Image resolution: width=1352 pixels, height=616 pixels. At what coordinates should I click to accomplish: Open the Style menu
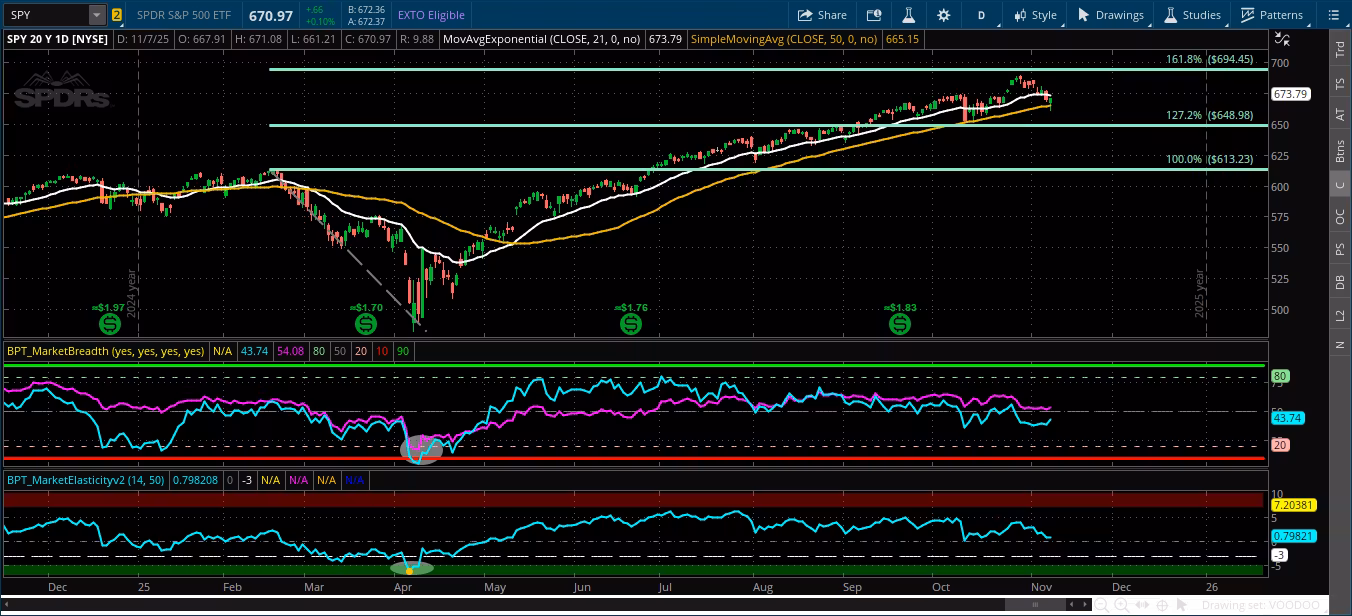coord(1034,15)
